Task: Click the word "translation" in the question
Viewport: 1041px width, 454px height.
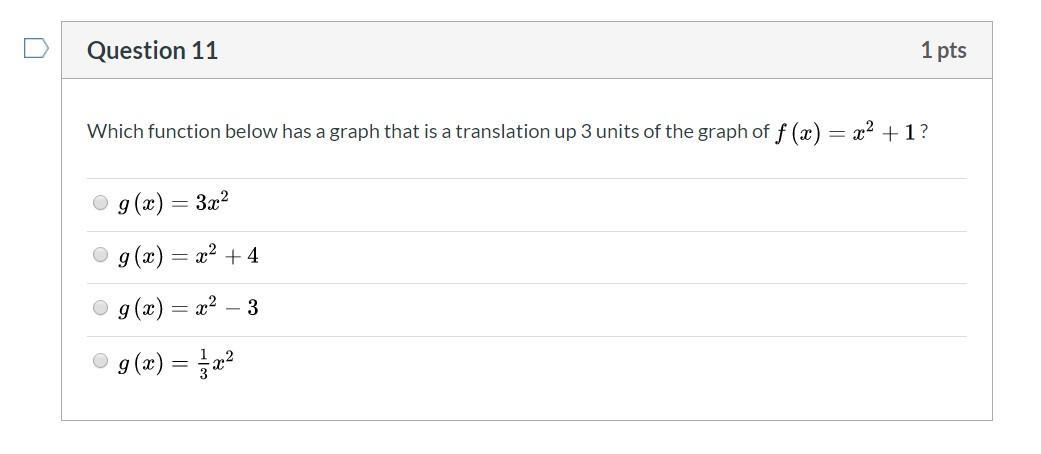Action: [503, 132]
